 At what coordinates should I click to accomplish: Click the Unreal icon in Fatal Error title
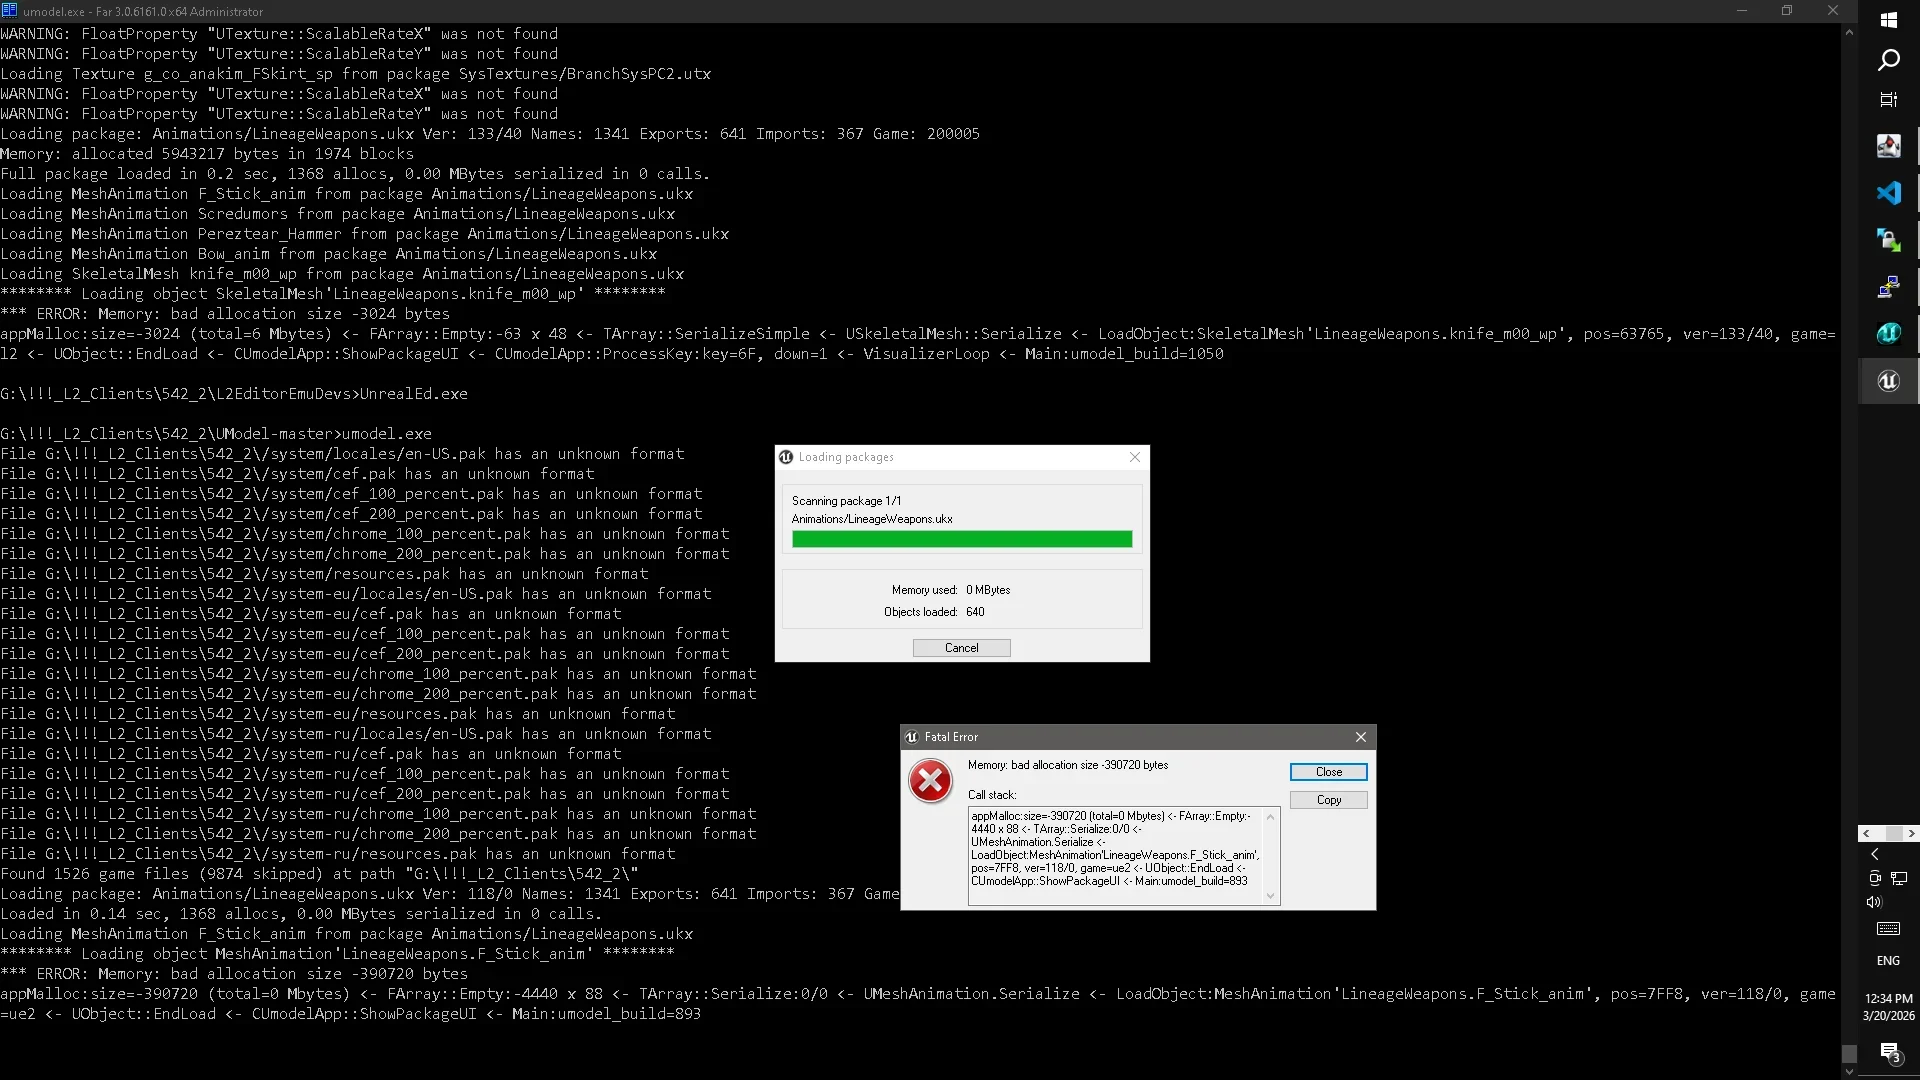click(911, 737)
